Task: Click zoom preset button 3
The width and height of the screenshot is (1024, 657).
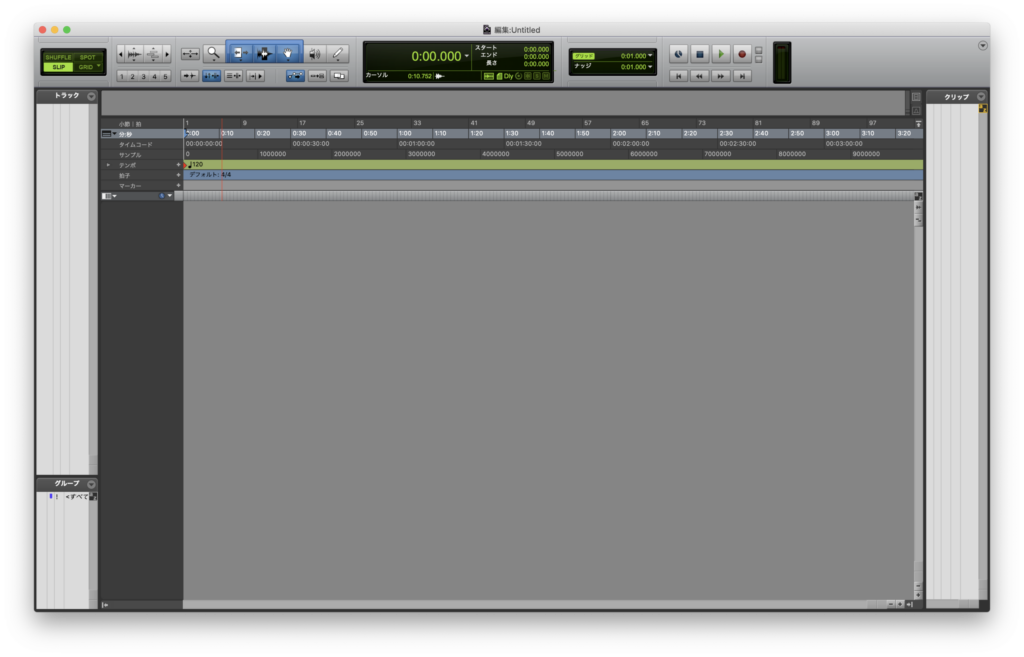Action: 144,76
